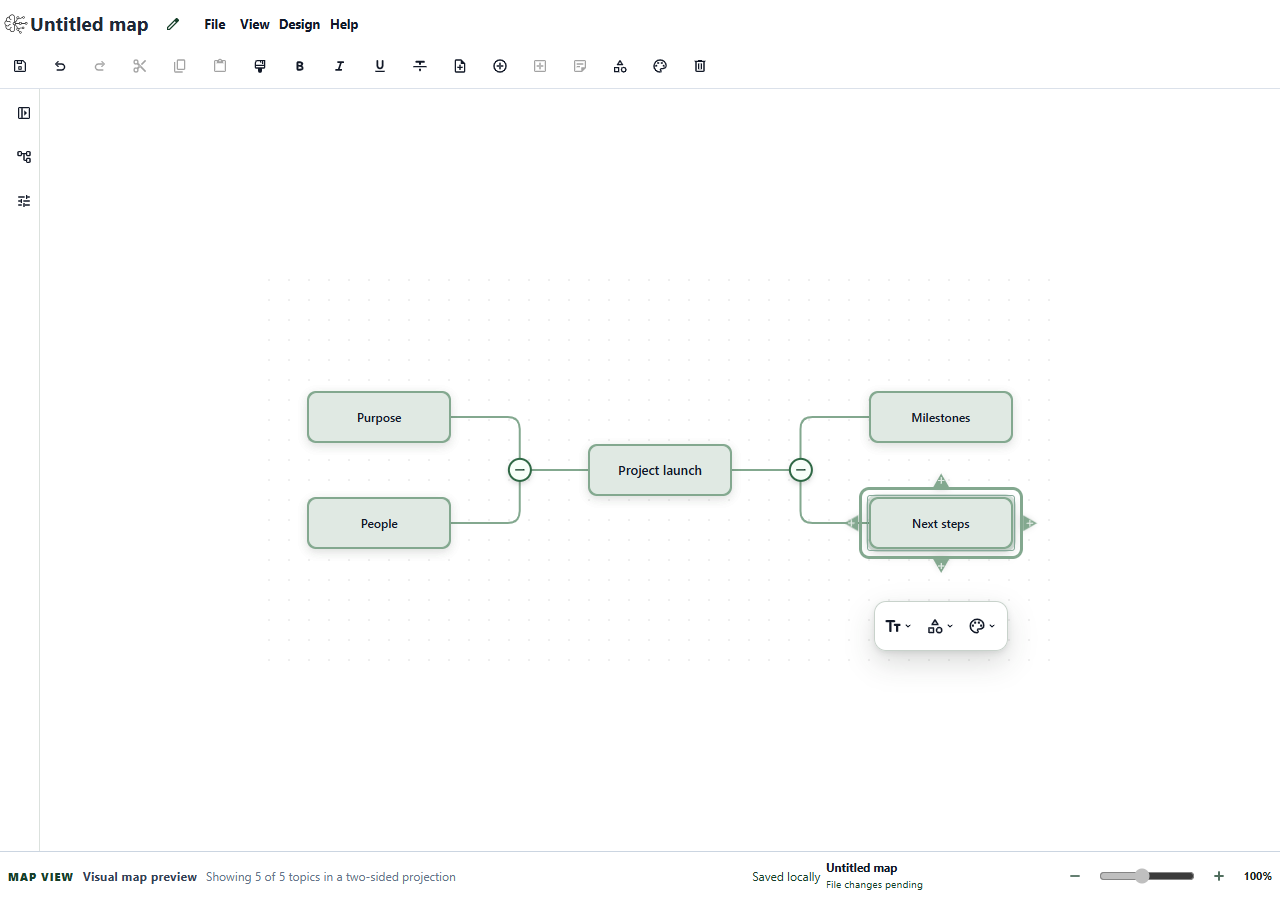The width and height of the screenshot is (1280, 900).
Task: Click the plus handle below Next steps
Action: coord(941,566)
